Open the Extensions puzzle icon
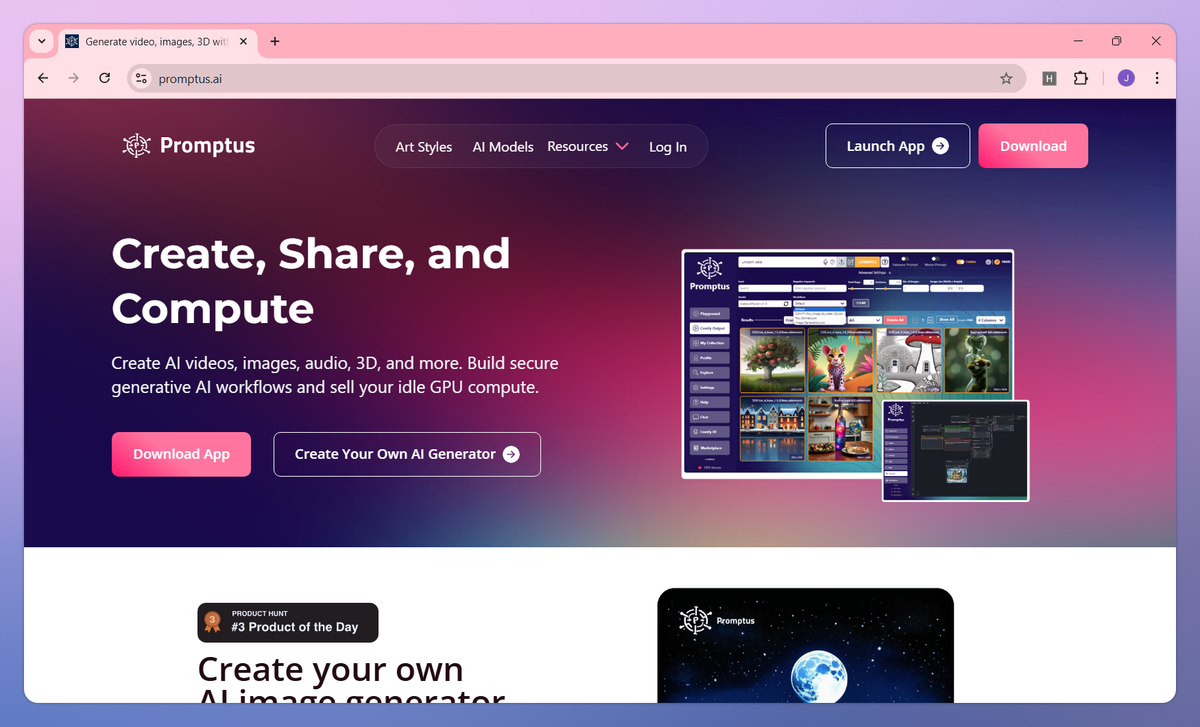Viewport: 1200px width, 727px height. (x=1081, y=78)
